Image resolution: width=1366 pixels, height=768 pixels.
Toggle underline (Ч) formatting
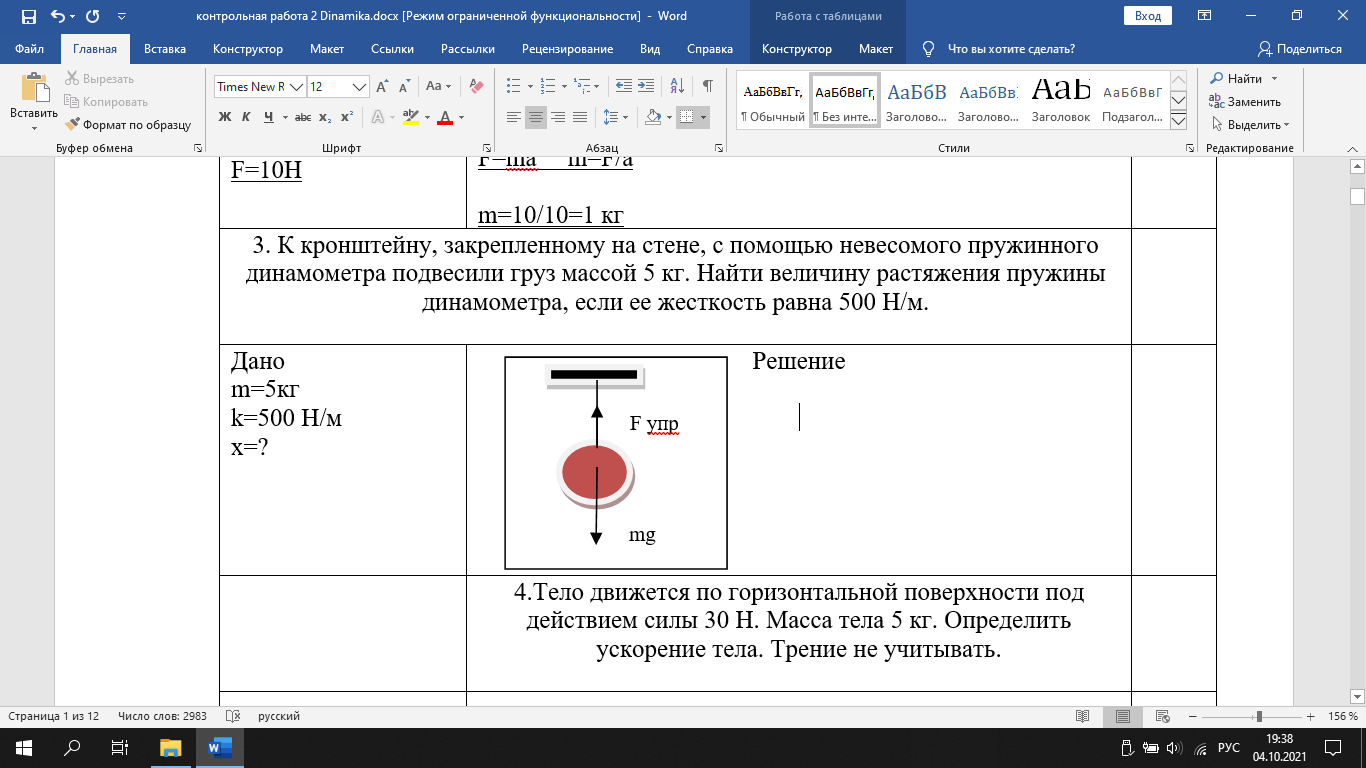click(x=269, y=117)
